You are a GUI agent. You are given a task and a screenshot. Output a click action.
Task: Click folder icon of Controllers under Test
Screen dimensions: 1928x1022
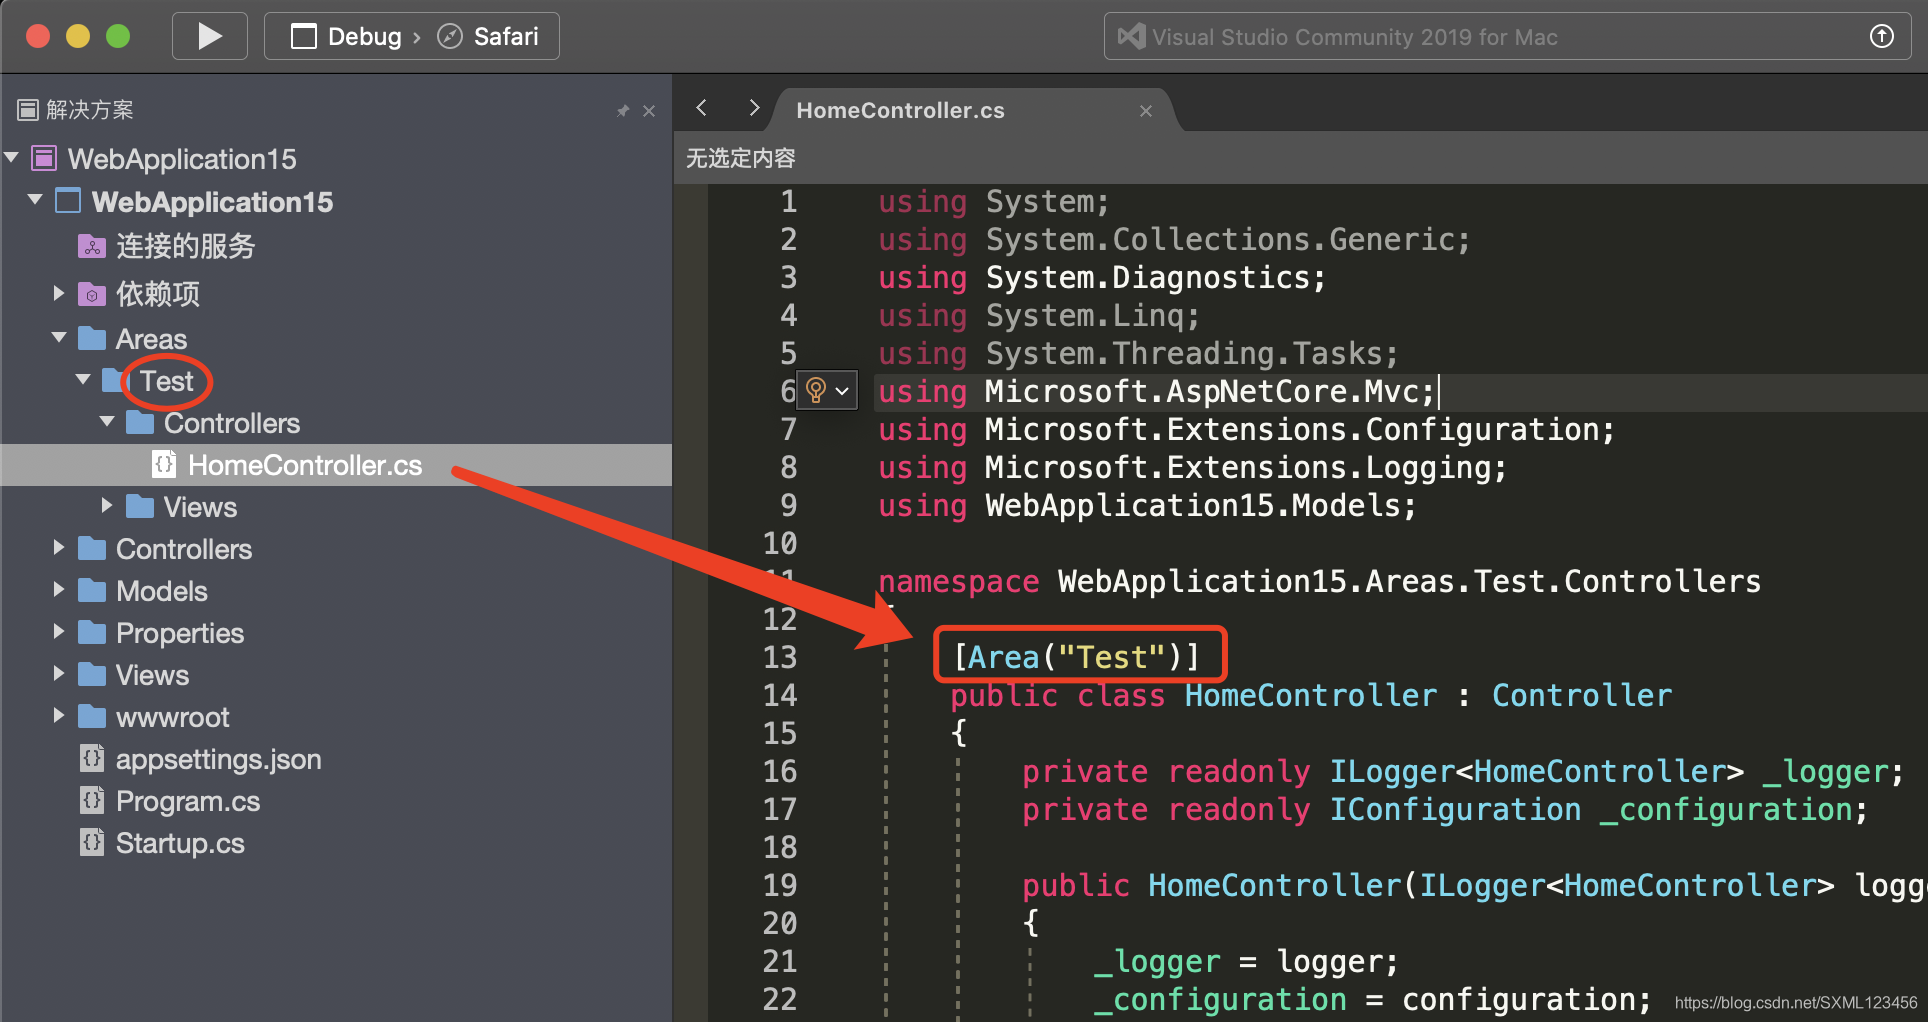coord(140,423)
